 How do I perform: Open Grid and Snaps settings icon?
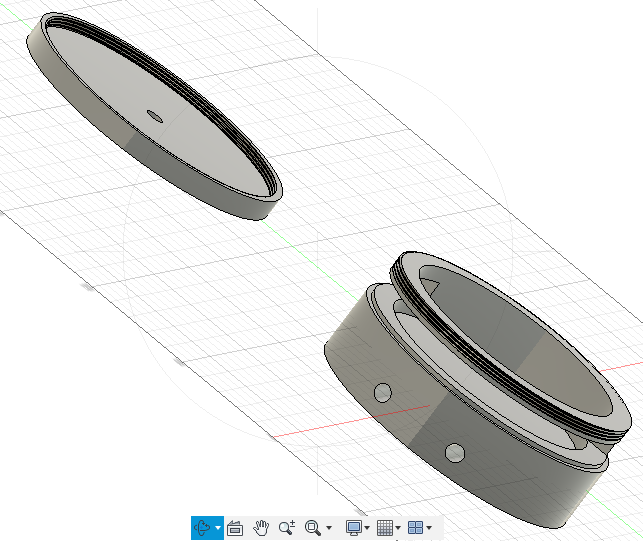[x=385, y=527]
